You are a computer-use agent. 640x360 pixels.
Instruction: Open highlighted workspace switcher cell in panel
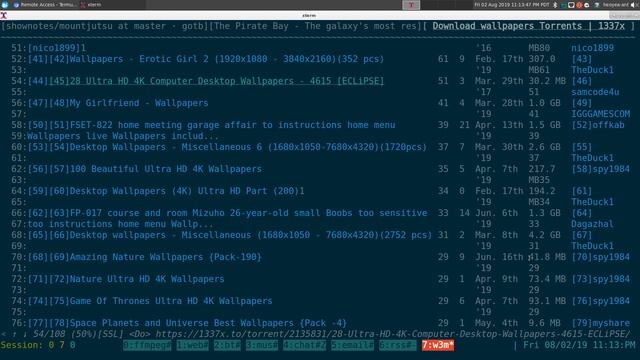point(411,5)
